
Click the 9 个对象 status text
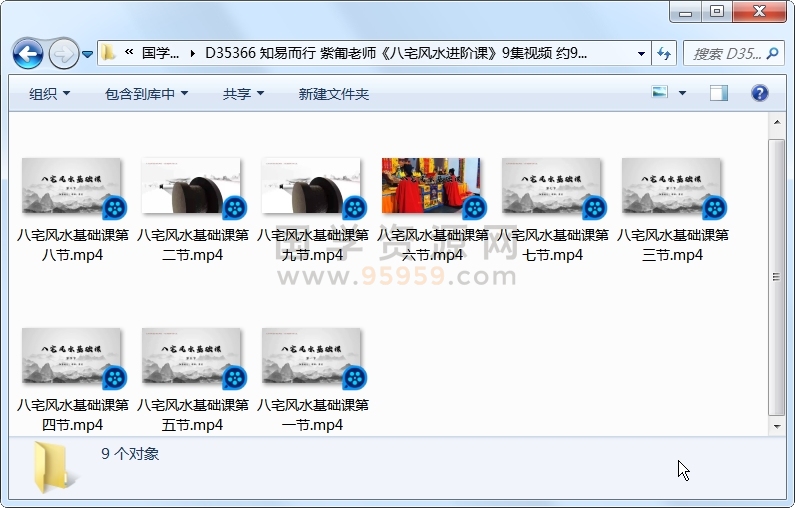(x=130, y=454)
